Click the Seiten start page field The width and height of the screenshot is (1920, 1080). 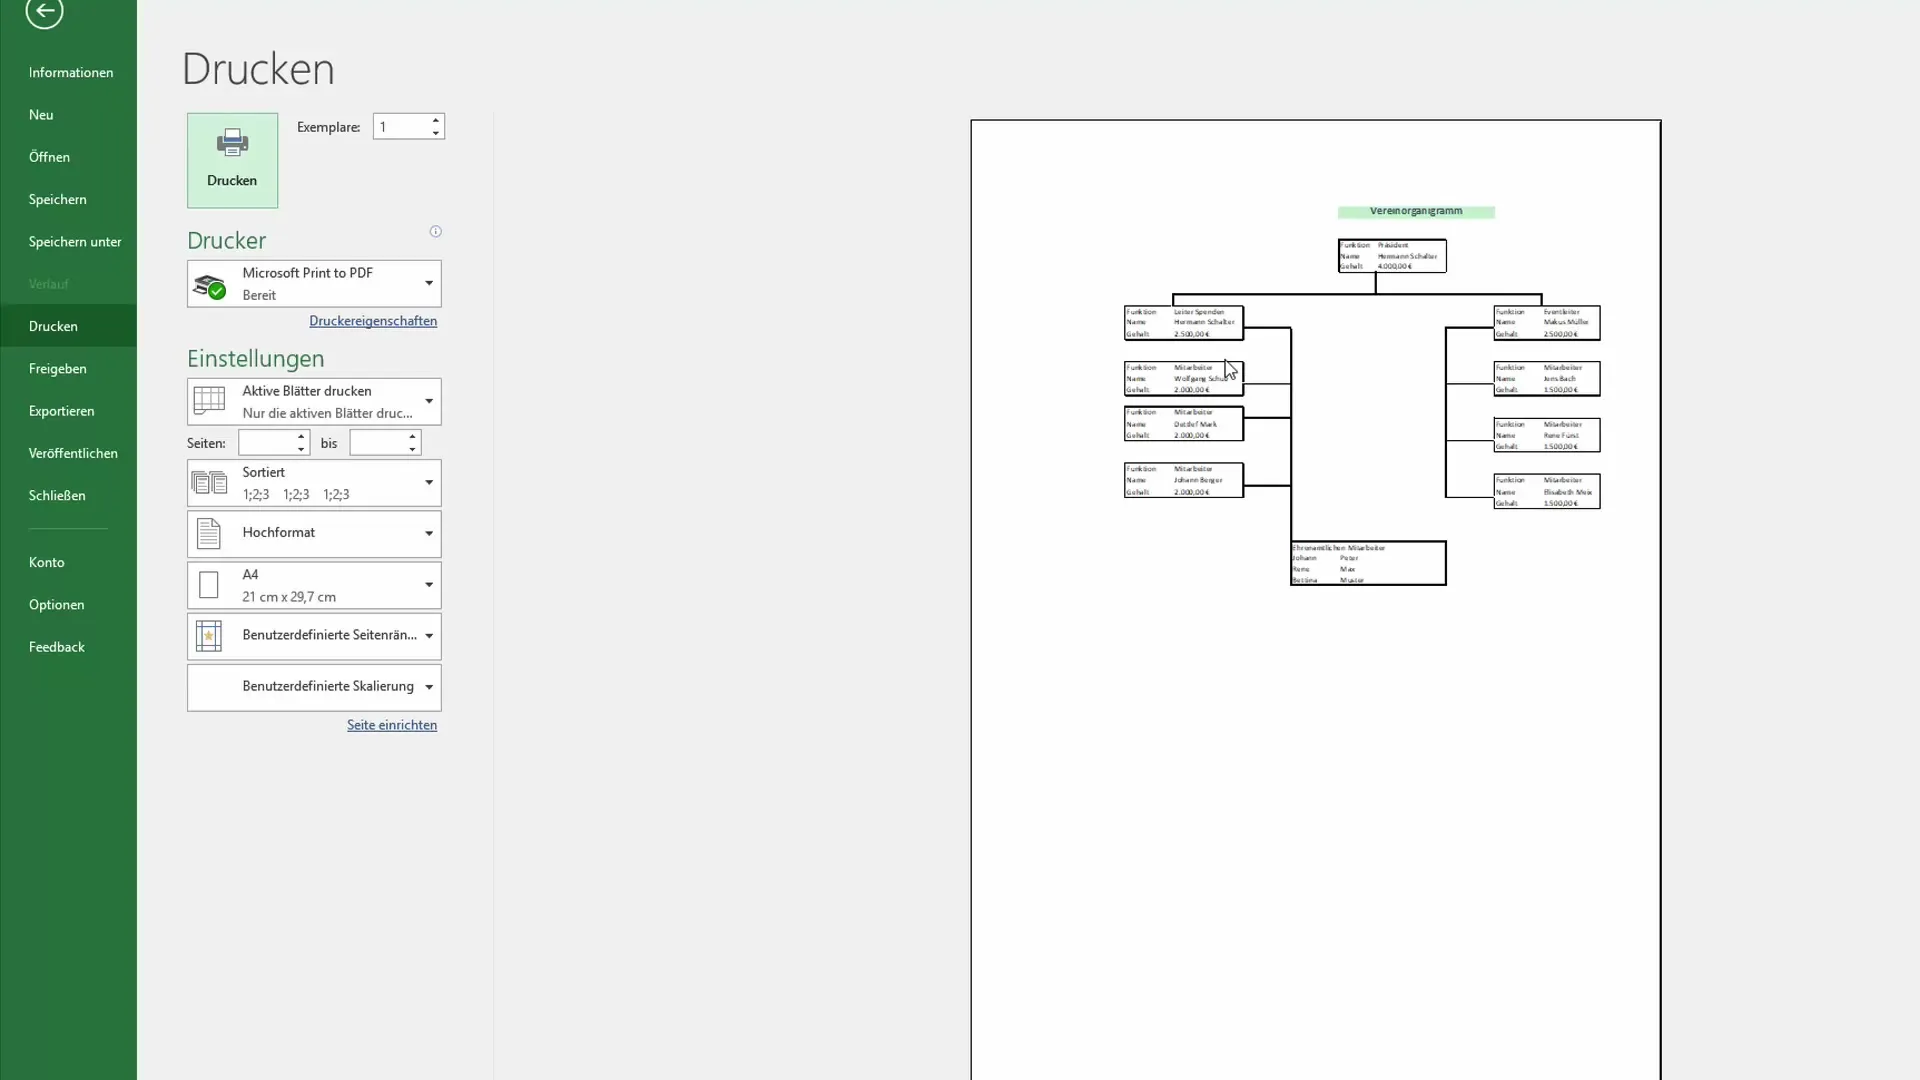(266, 443)
